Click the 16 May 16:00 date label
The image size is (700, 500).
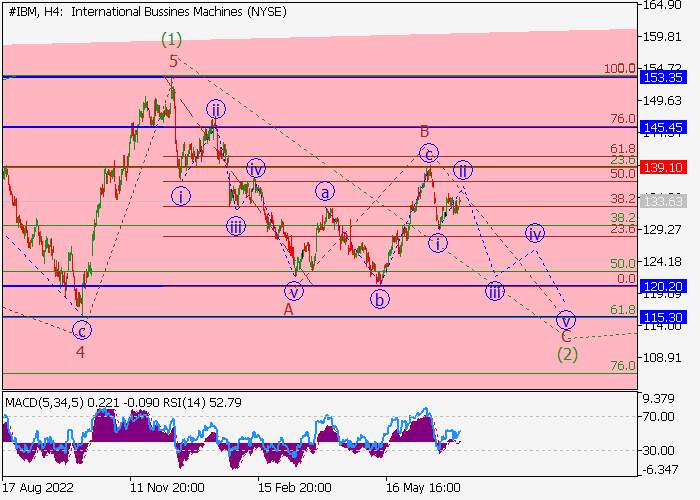(x=423, y=488)
